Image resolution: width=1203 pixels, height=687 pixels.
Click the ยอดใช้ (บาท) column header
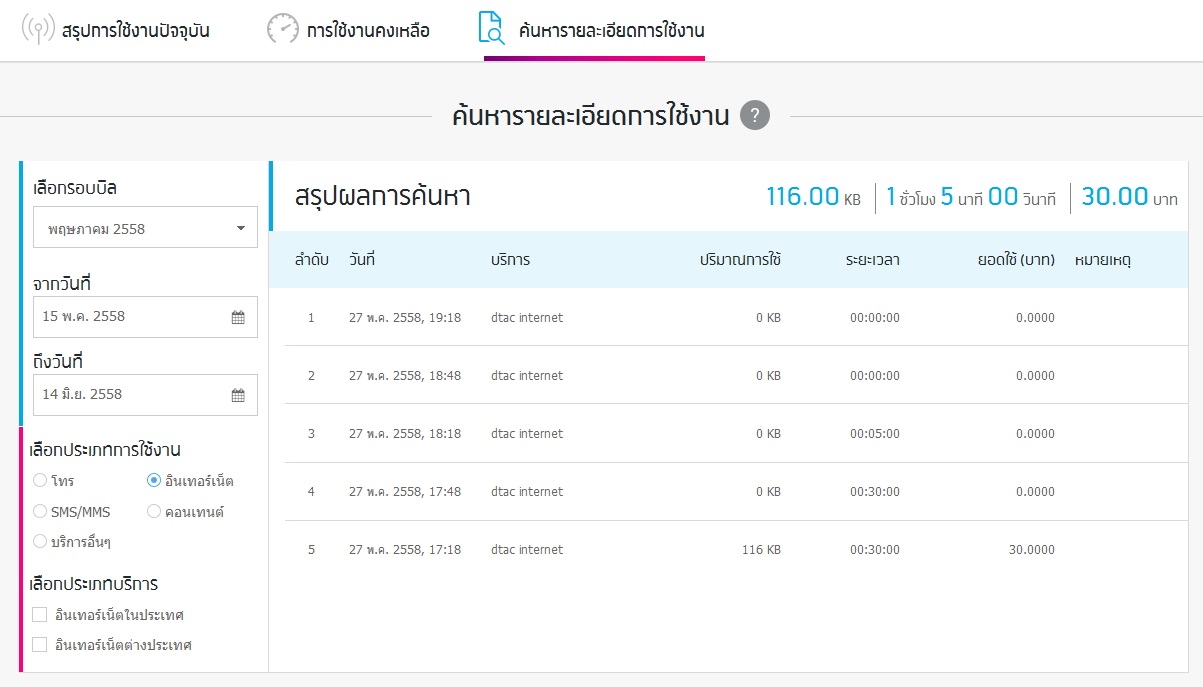(1015, 260)
